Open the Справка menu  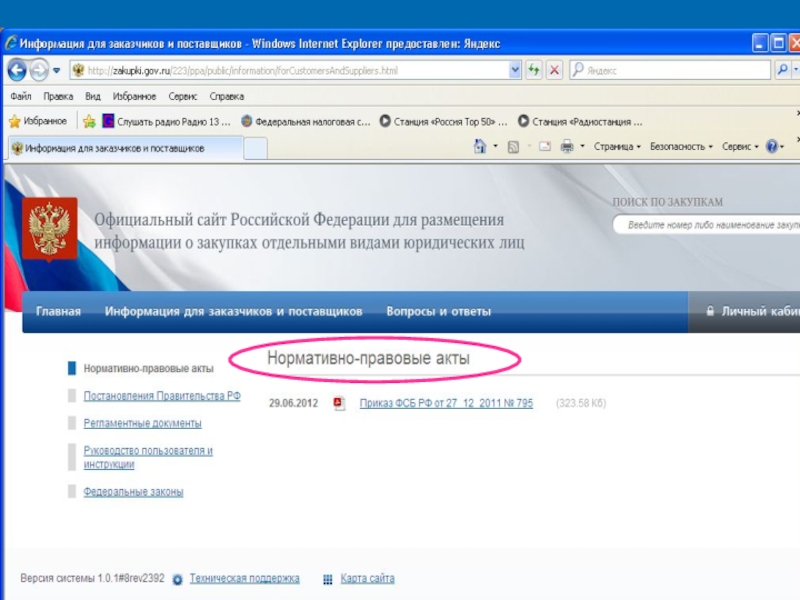tap(227, 97)
